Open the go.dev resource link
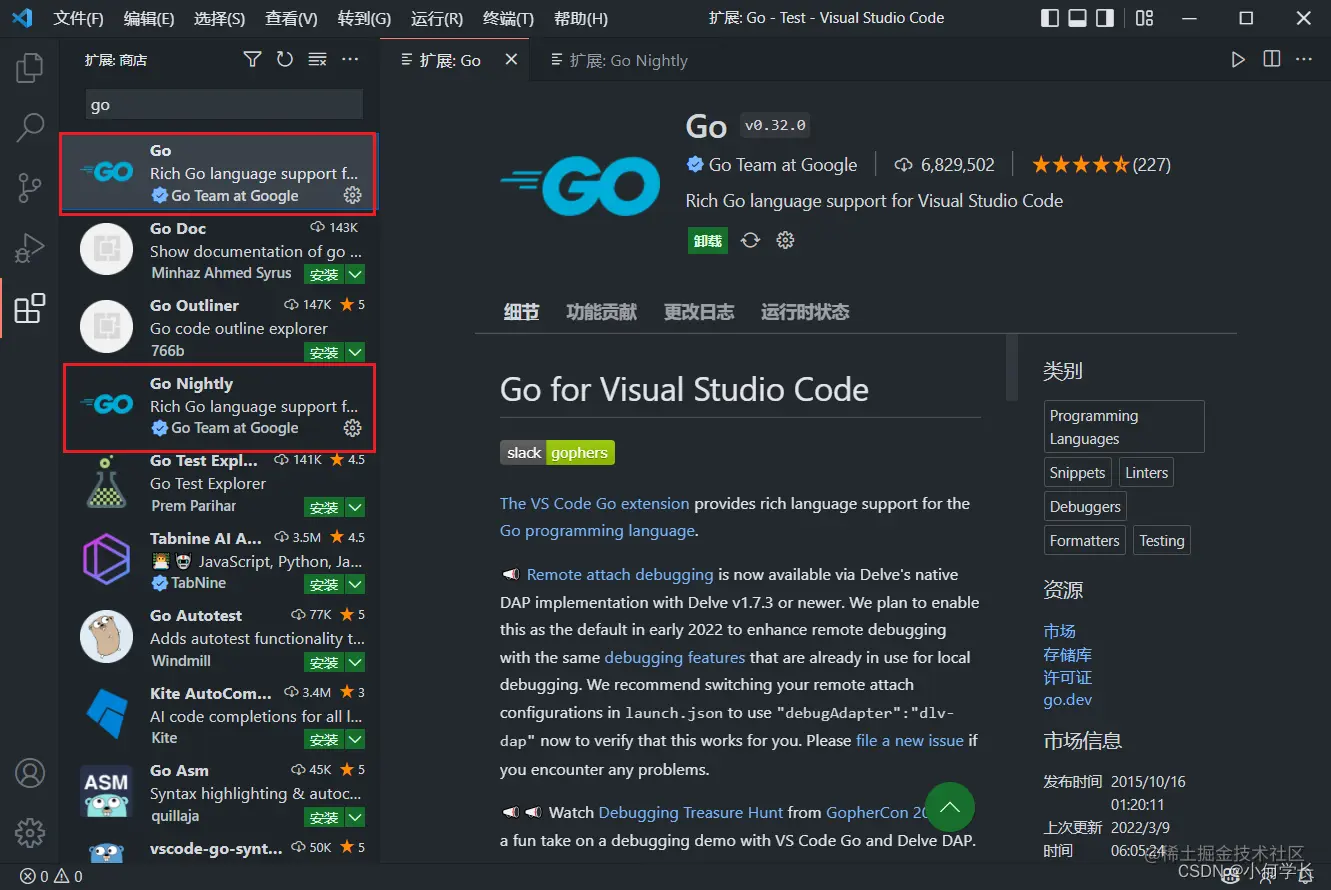This screenshot has height=890, width=1331. (x=1067, y=700)
